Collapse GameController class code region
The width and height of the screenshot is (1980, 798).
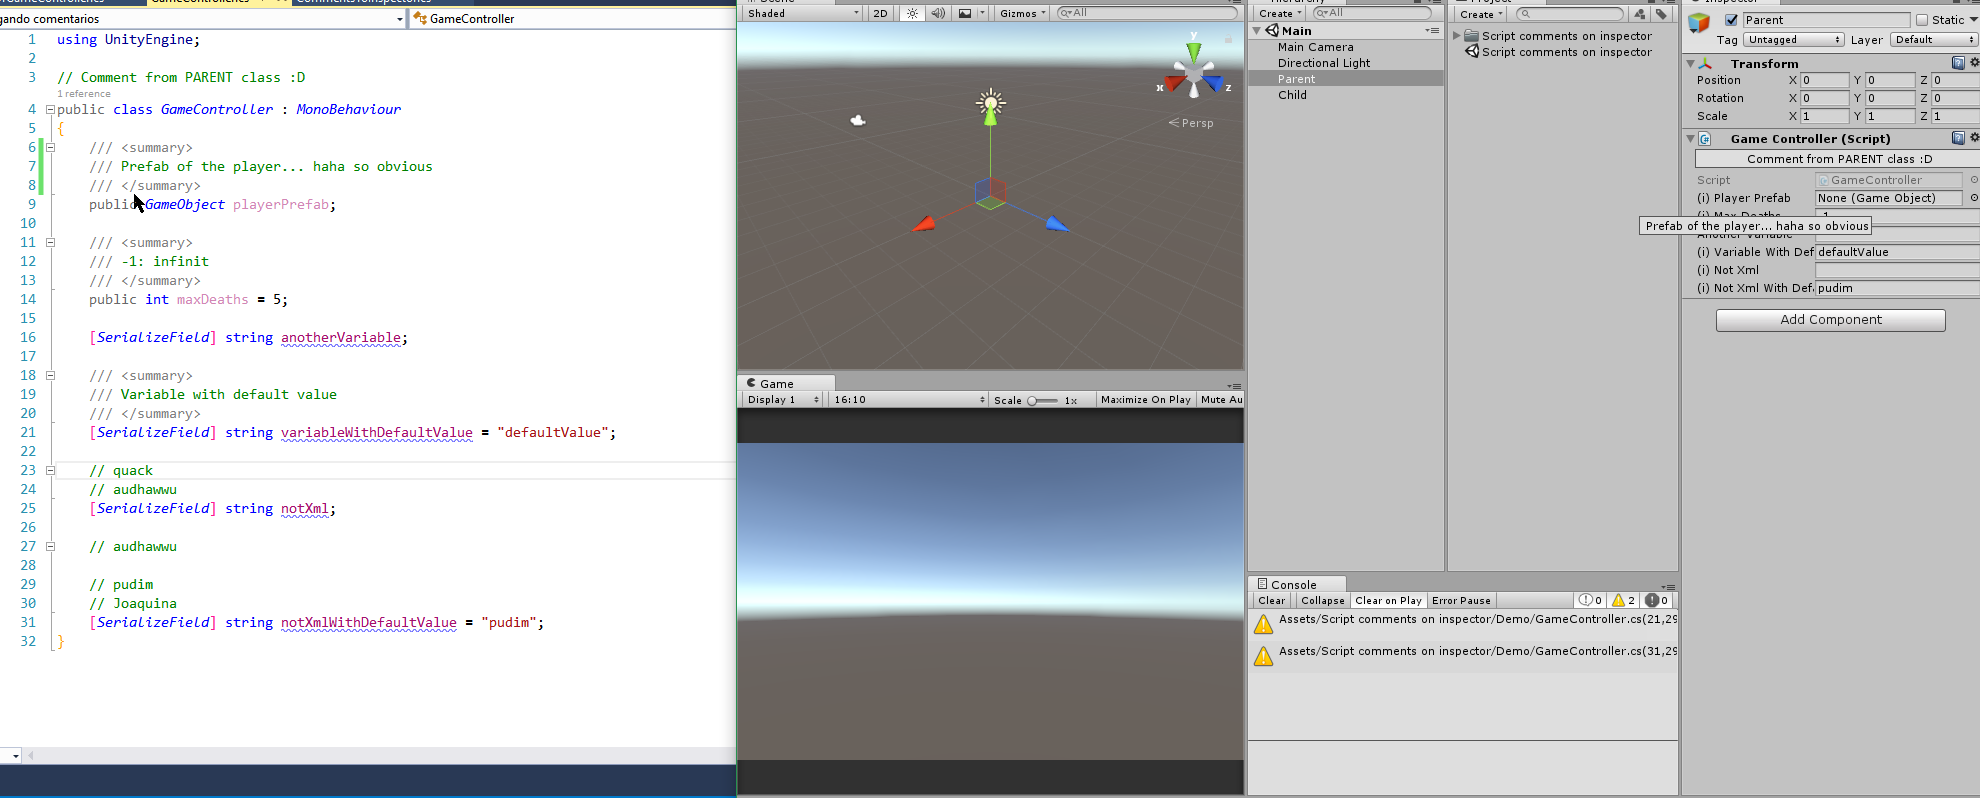tap(50, 109)
